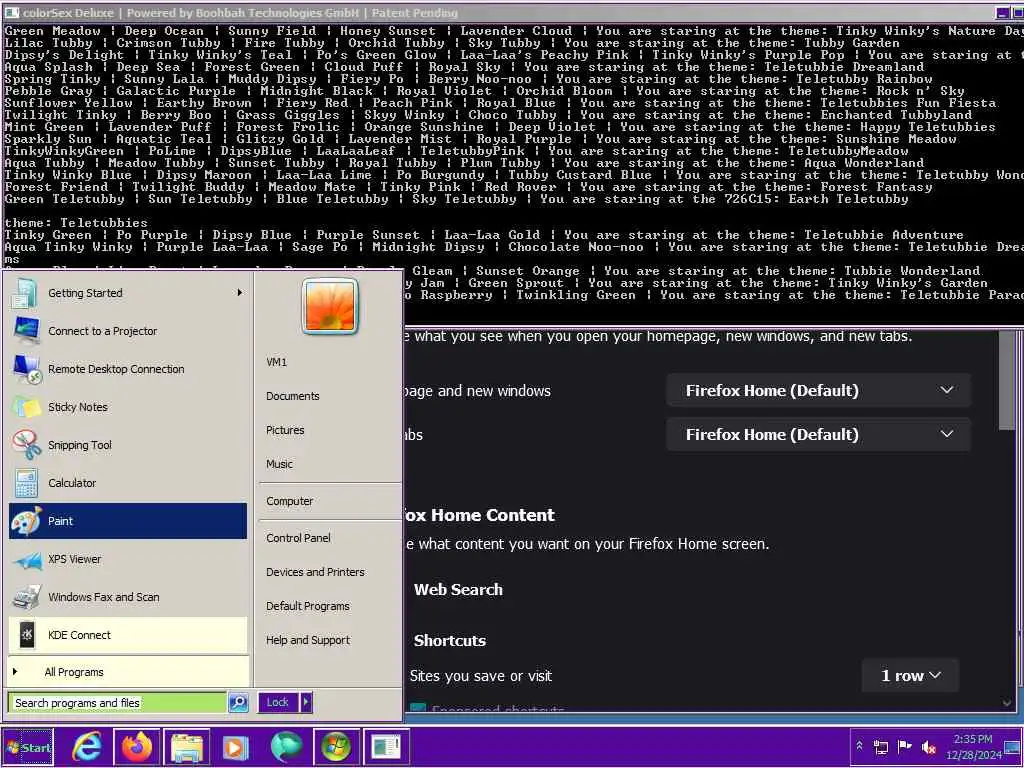The width and height of the screenshot is (1024, 768).
Task: Open new tabs Firefox Home dropdown
Action: [x=818, y=434]
